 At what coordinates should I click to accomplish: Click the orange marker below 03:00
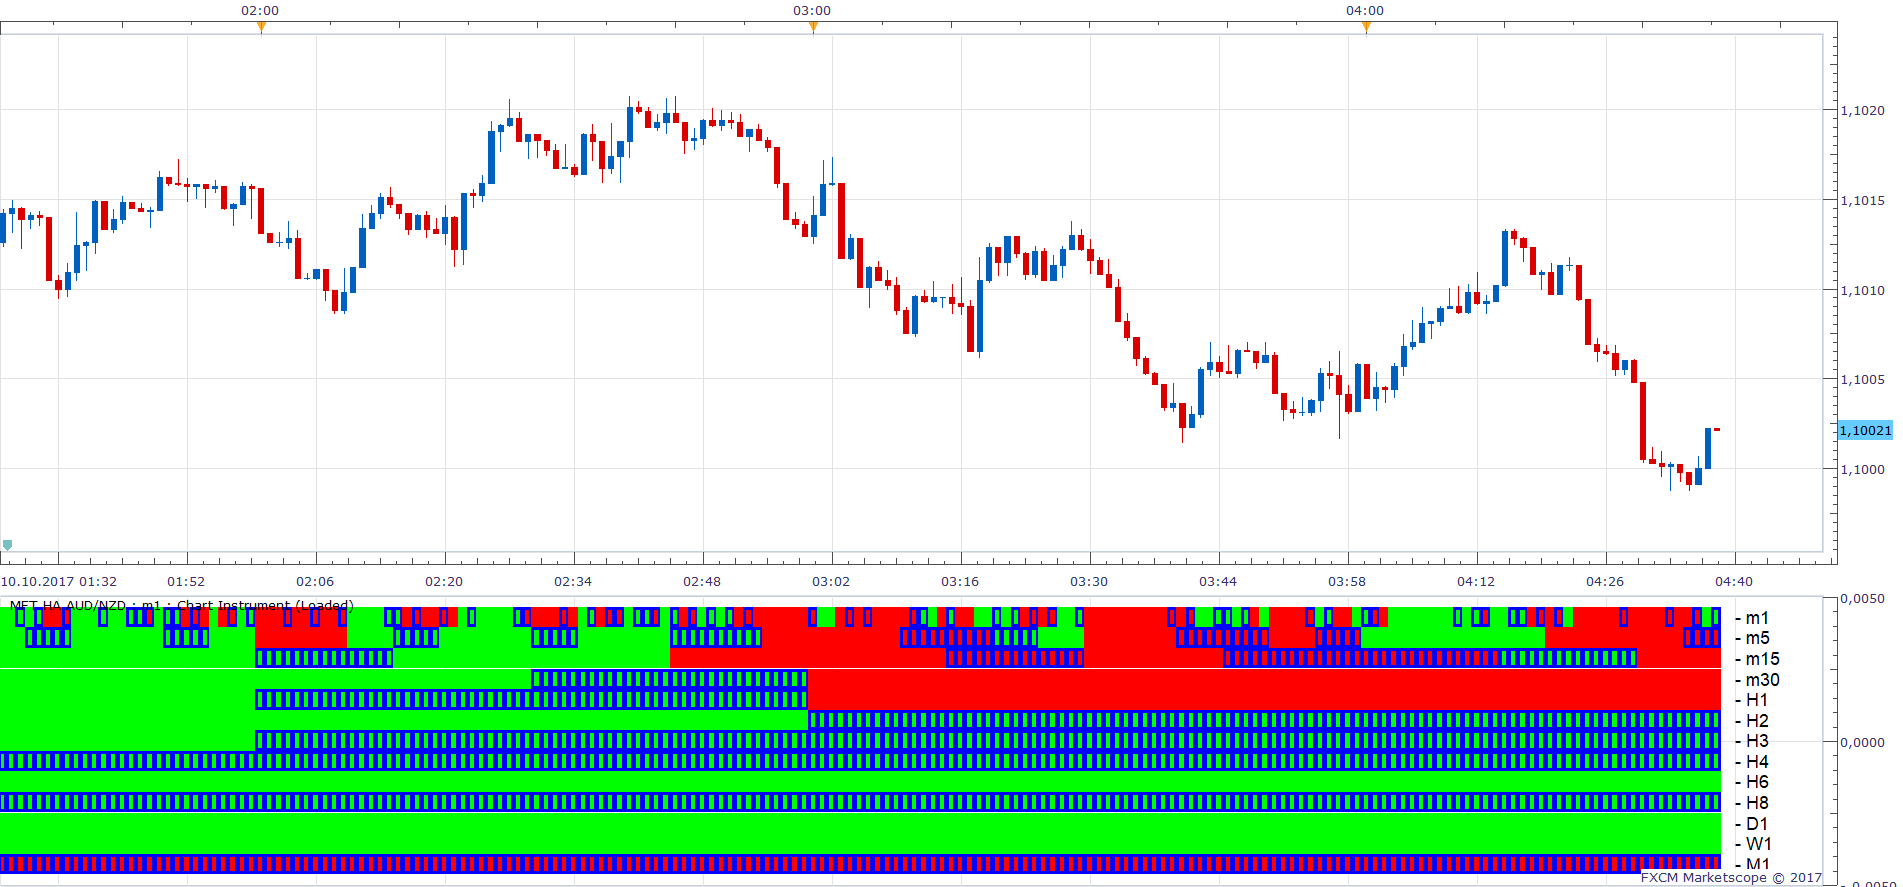(x=813, y=28)
